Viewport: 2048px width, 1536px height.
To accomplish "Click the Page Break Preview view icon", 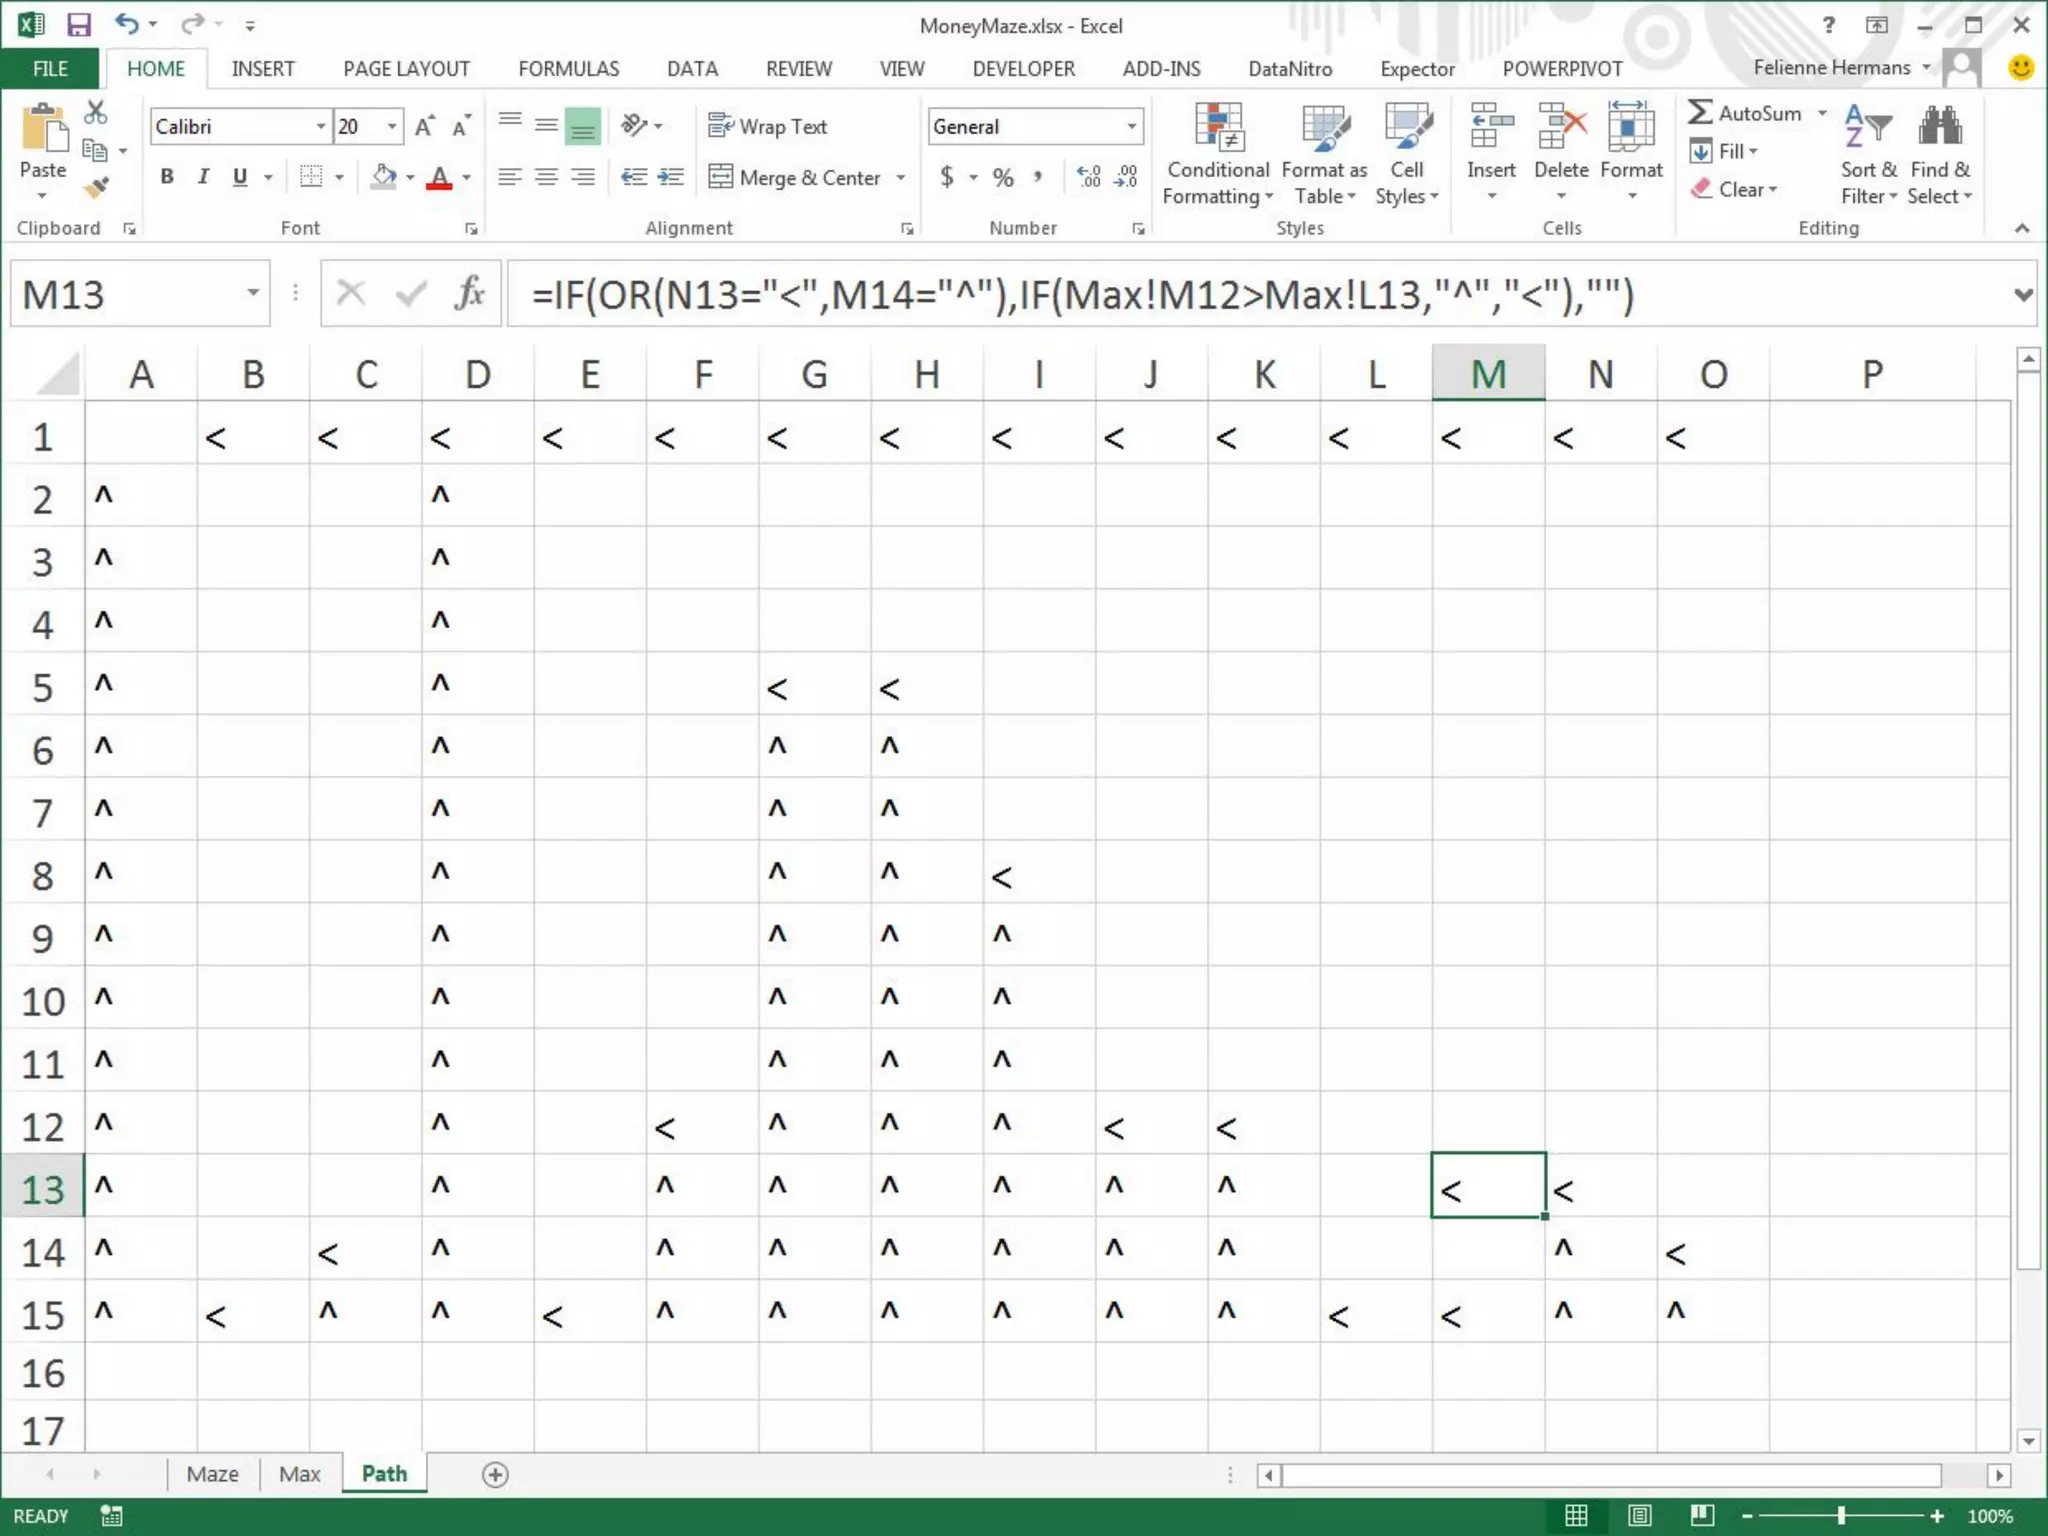I will (1702, 1515).
